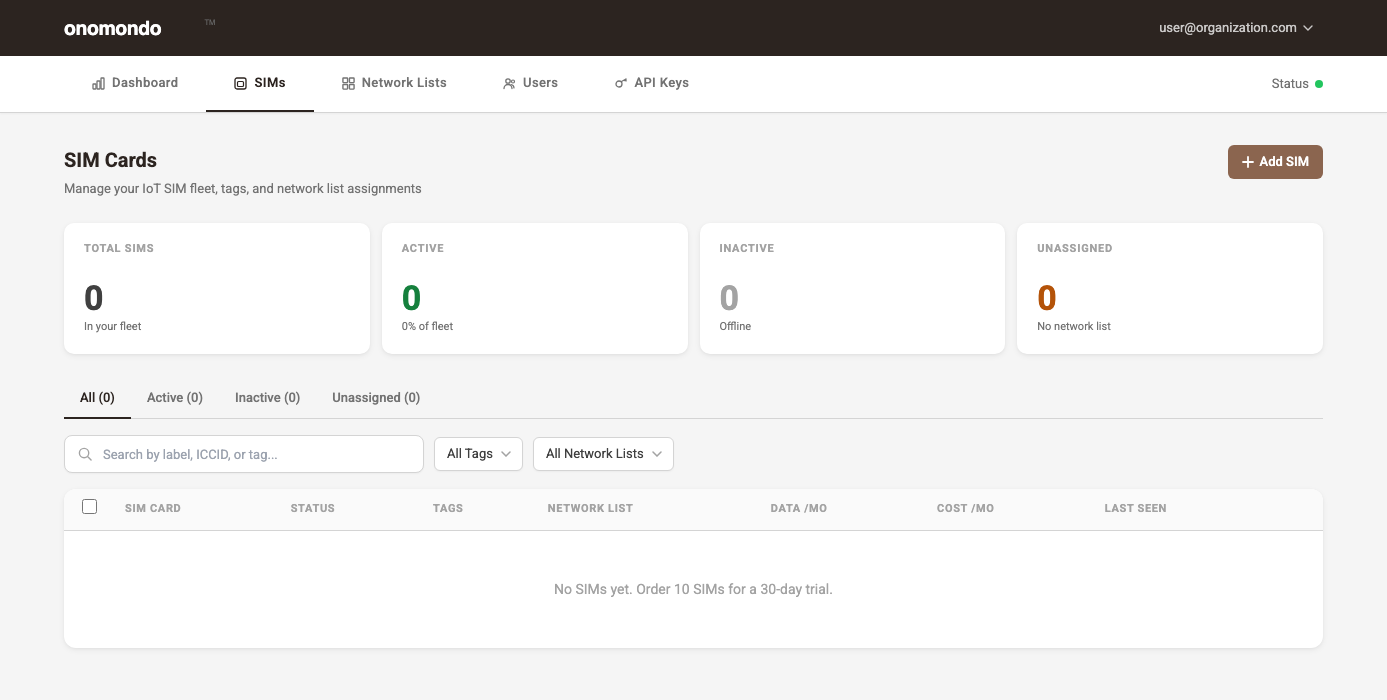
Task: Click the magnifier icon in search box
Action: pos(85,454)
